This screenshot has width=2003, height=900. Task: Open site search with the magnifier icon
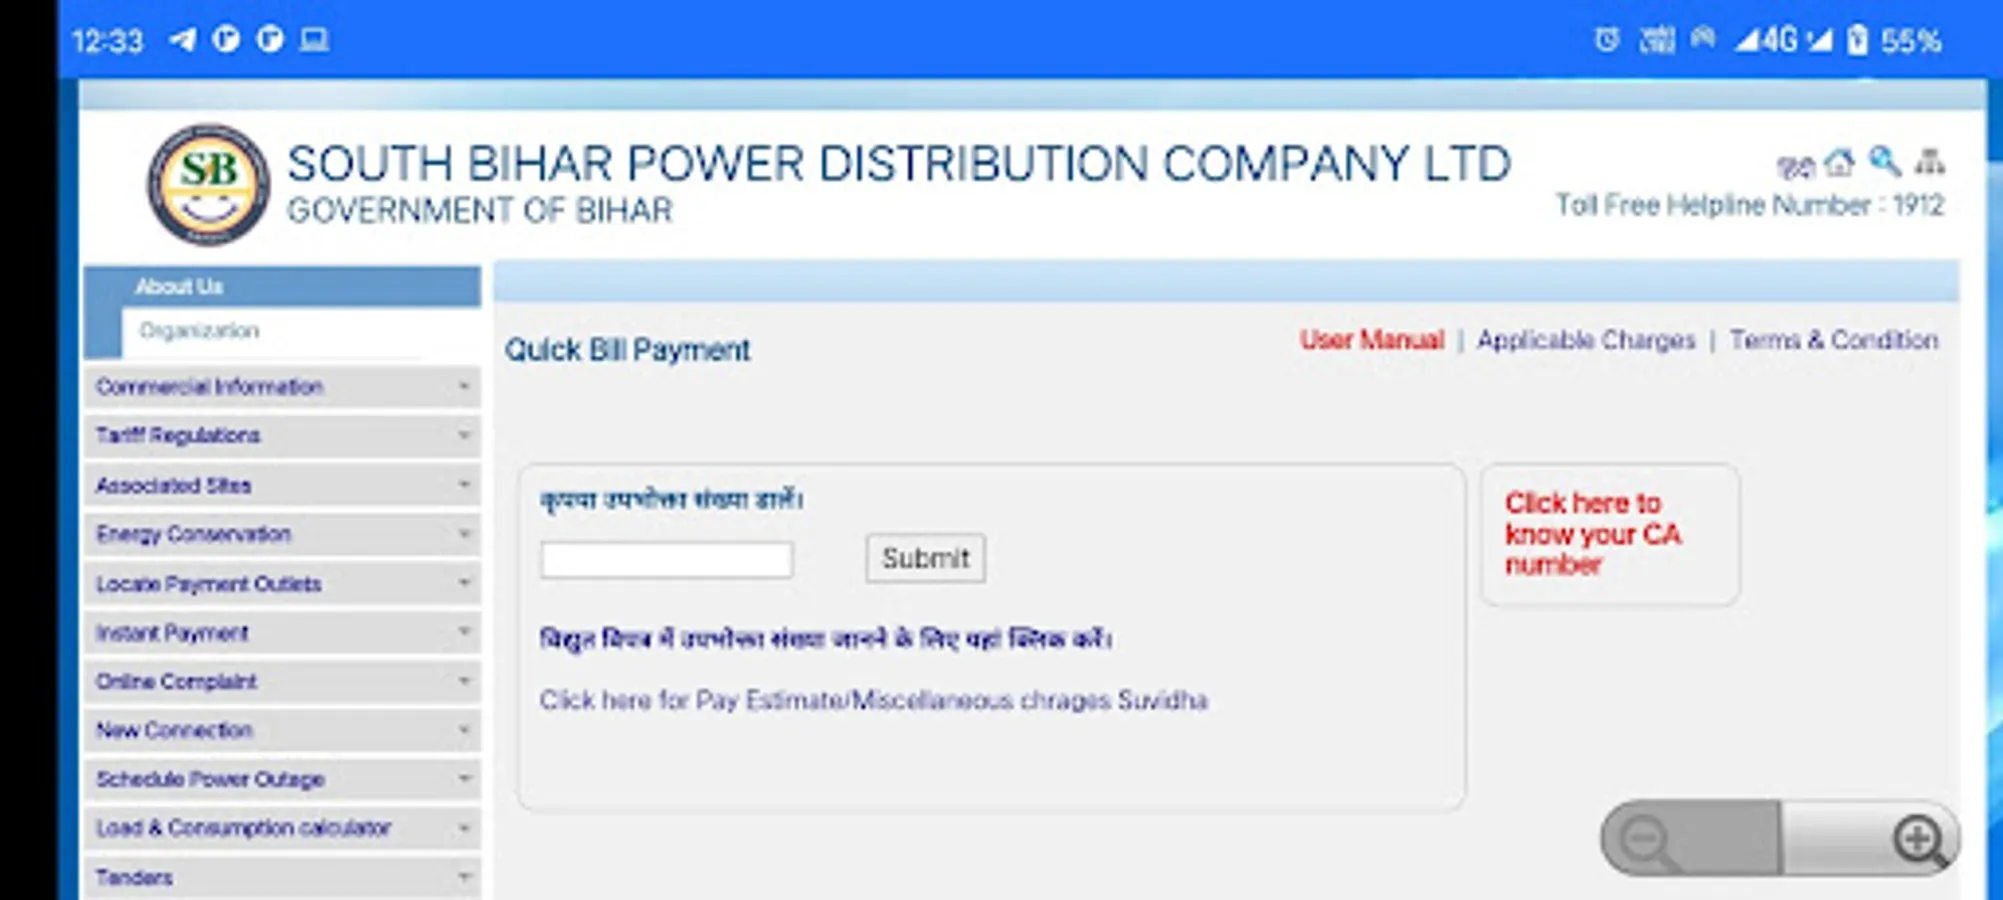point(1885,161)
